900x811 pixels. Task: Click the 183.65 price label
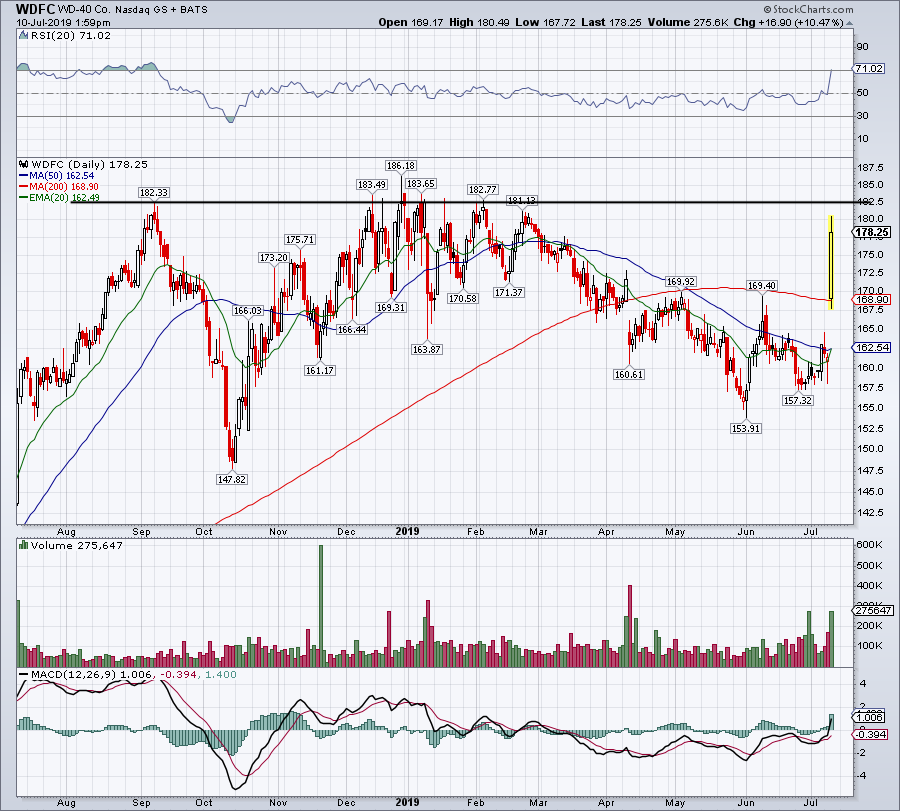click(x=421, y=184)
